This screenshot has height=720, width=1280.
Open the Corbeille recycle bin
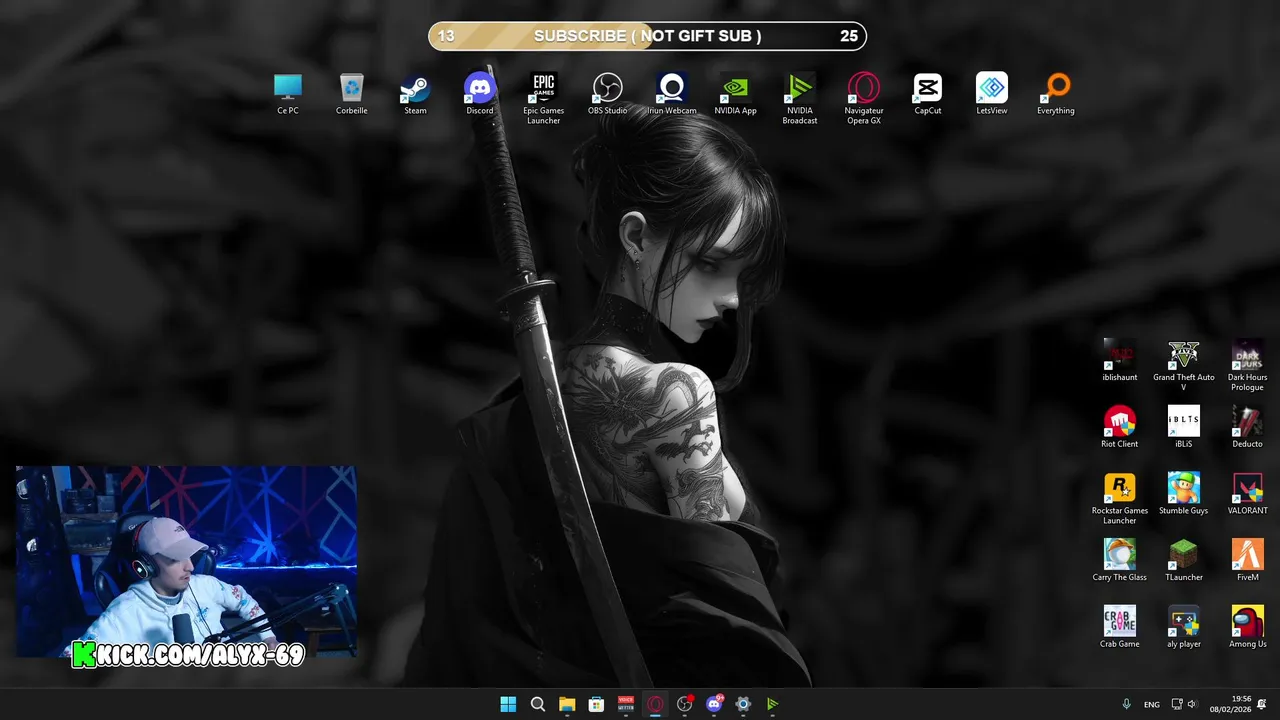[x=351, y=94]
